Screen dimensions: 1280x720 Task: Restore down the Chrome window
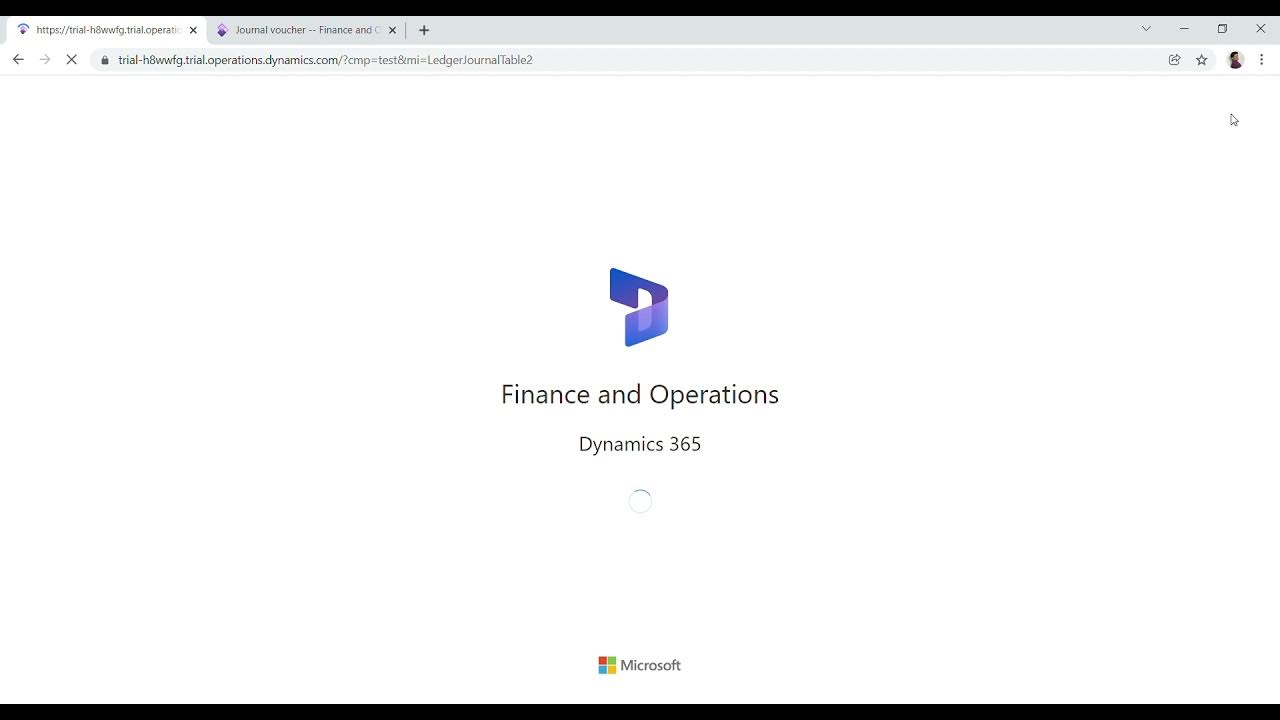pos(1222,29)
